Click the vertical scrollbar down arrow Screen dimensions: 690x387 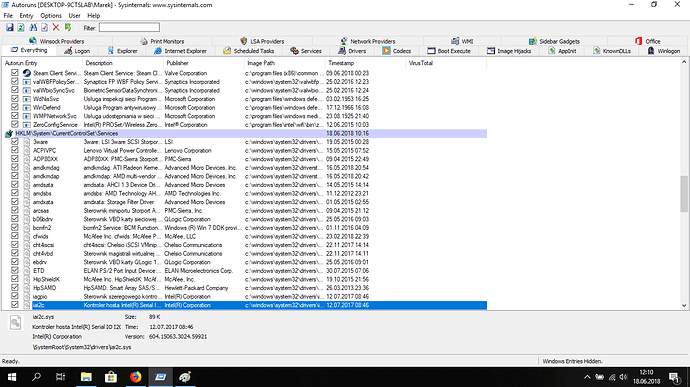pos(684,305)
